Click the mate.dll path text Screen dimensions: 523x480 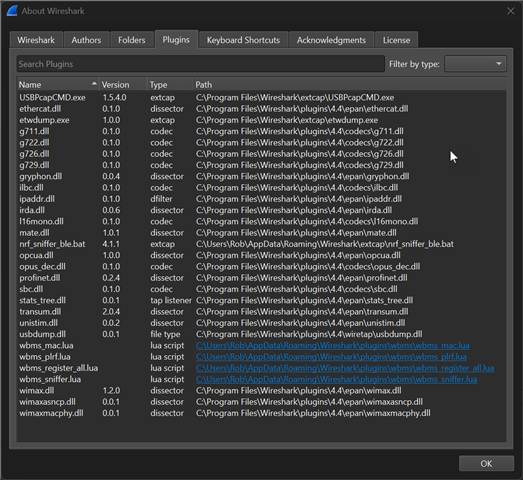click(x=296, y=233)
